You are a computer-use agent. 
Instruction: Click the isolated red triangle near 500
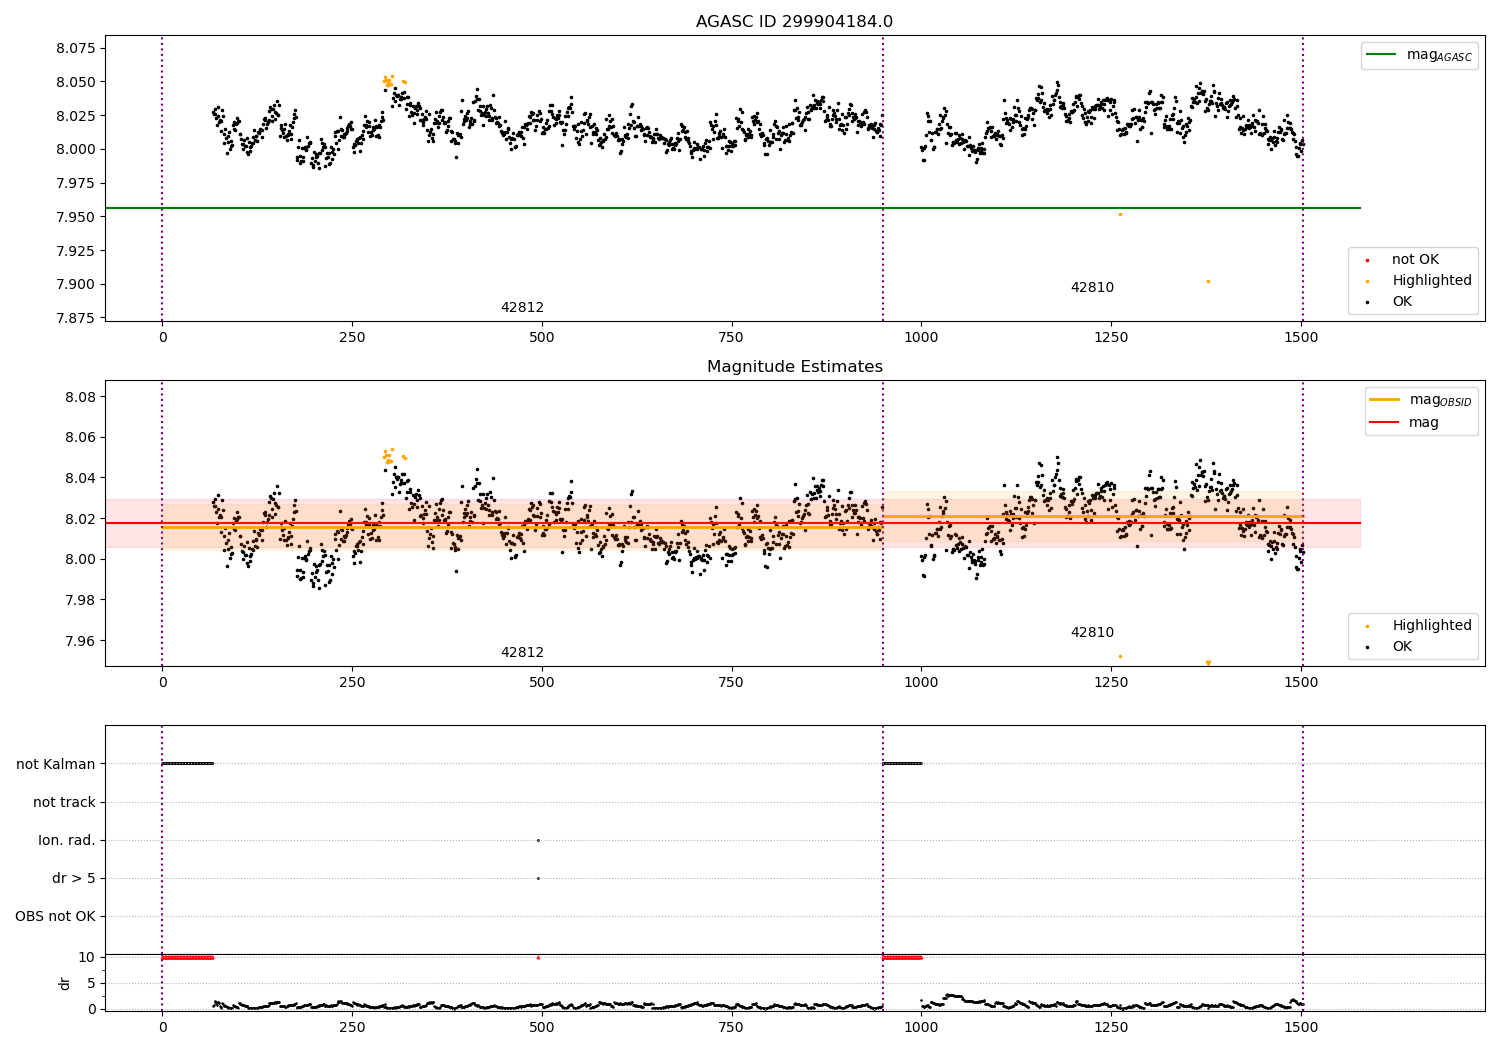538,957
